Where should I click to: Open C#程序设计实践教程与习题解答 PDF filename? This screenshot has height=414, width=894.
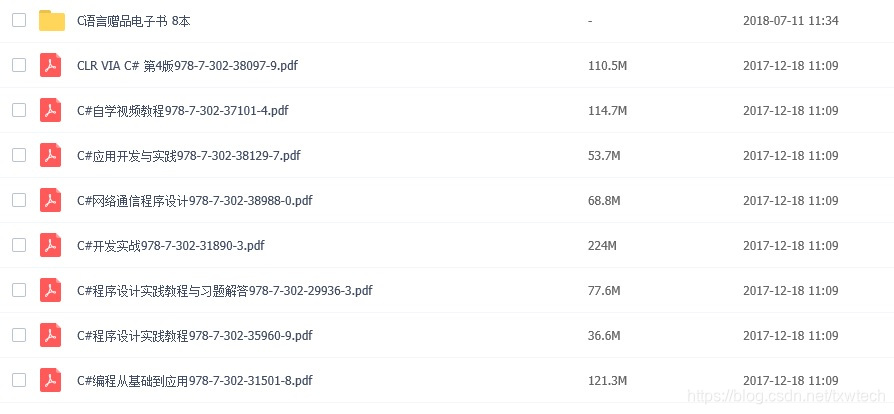pos(225,291)
